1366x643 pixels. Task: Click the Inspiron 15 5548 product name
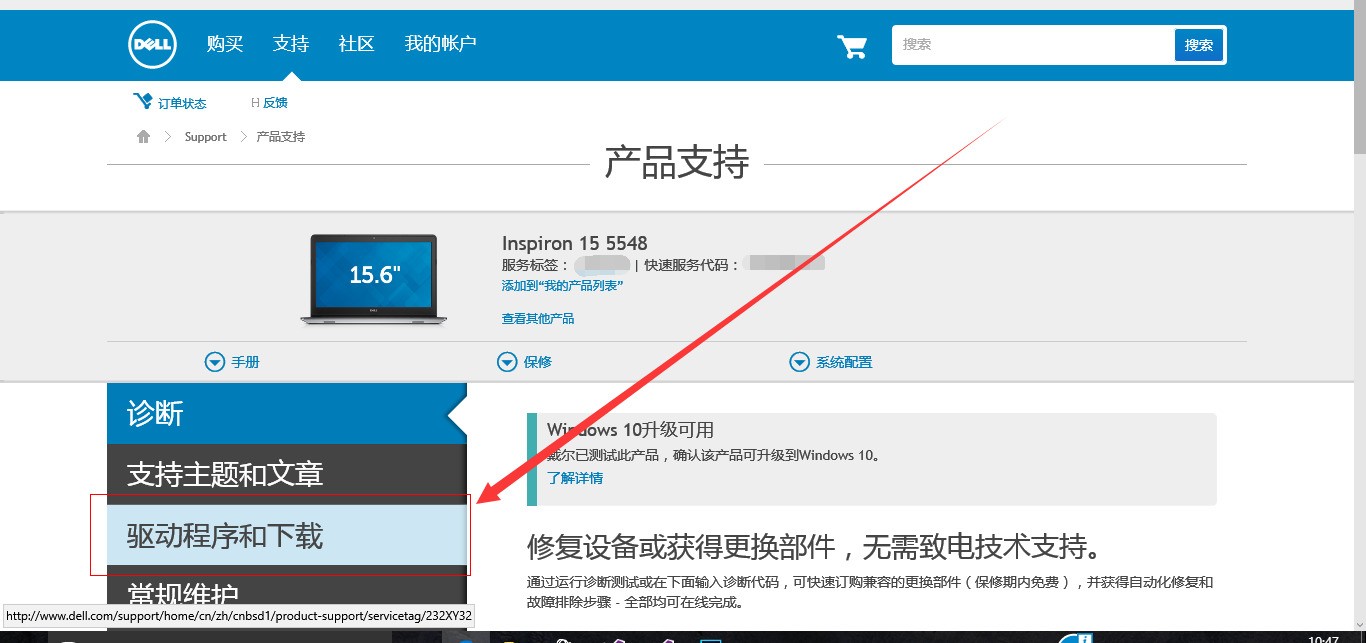click(575, 243)
